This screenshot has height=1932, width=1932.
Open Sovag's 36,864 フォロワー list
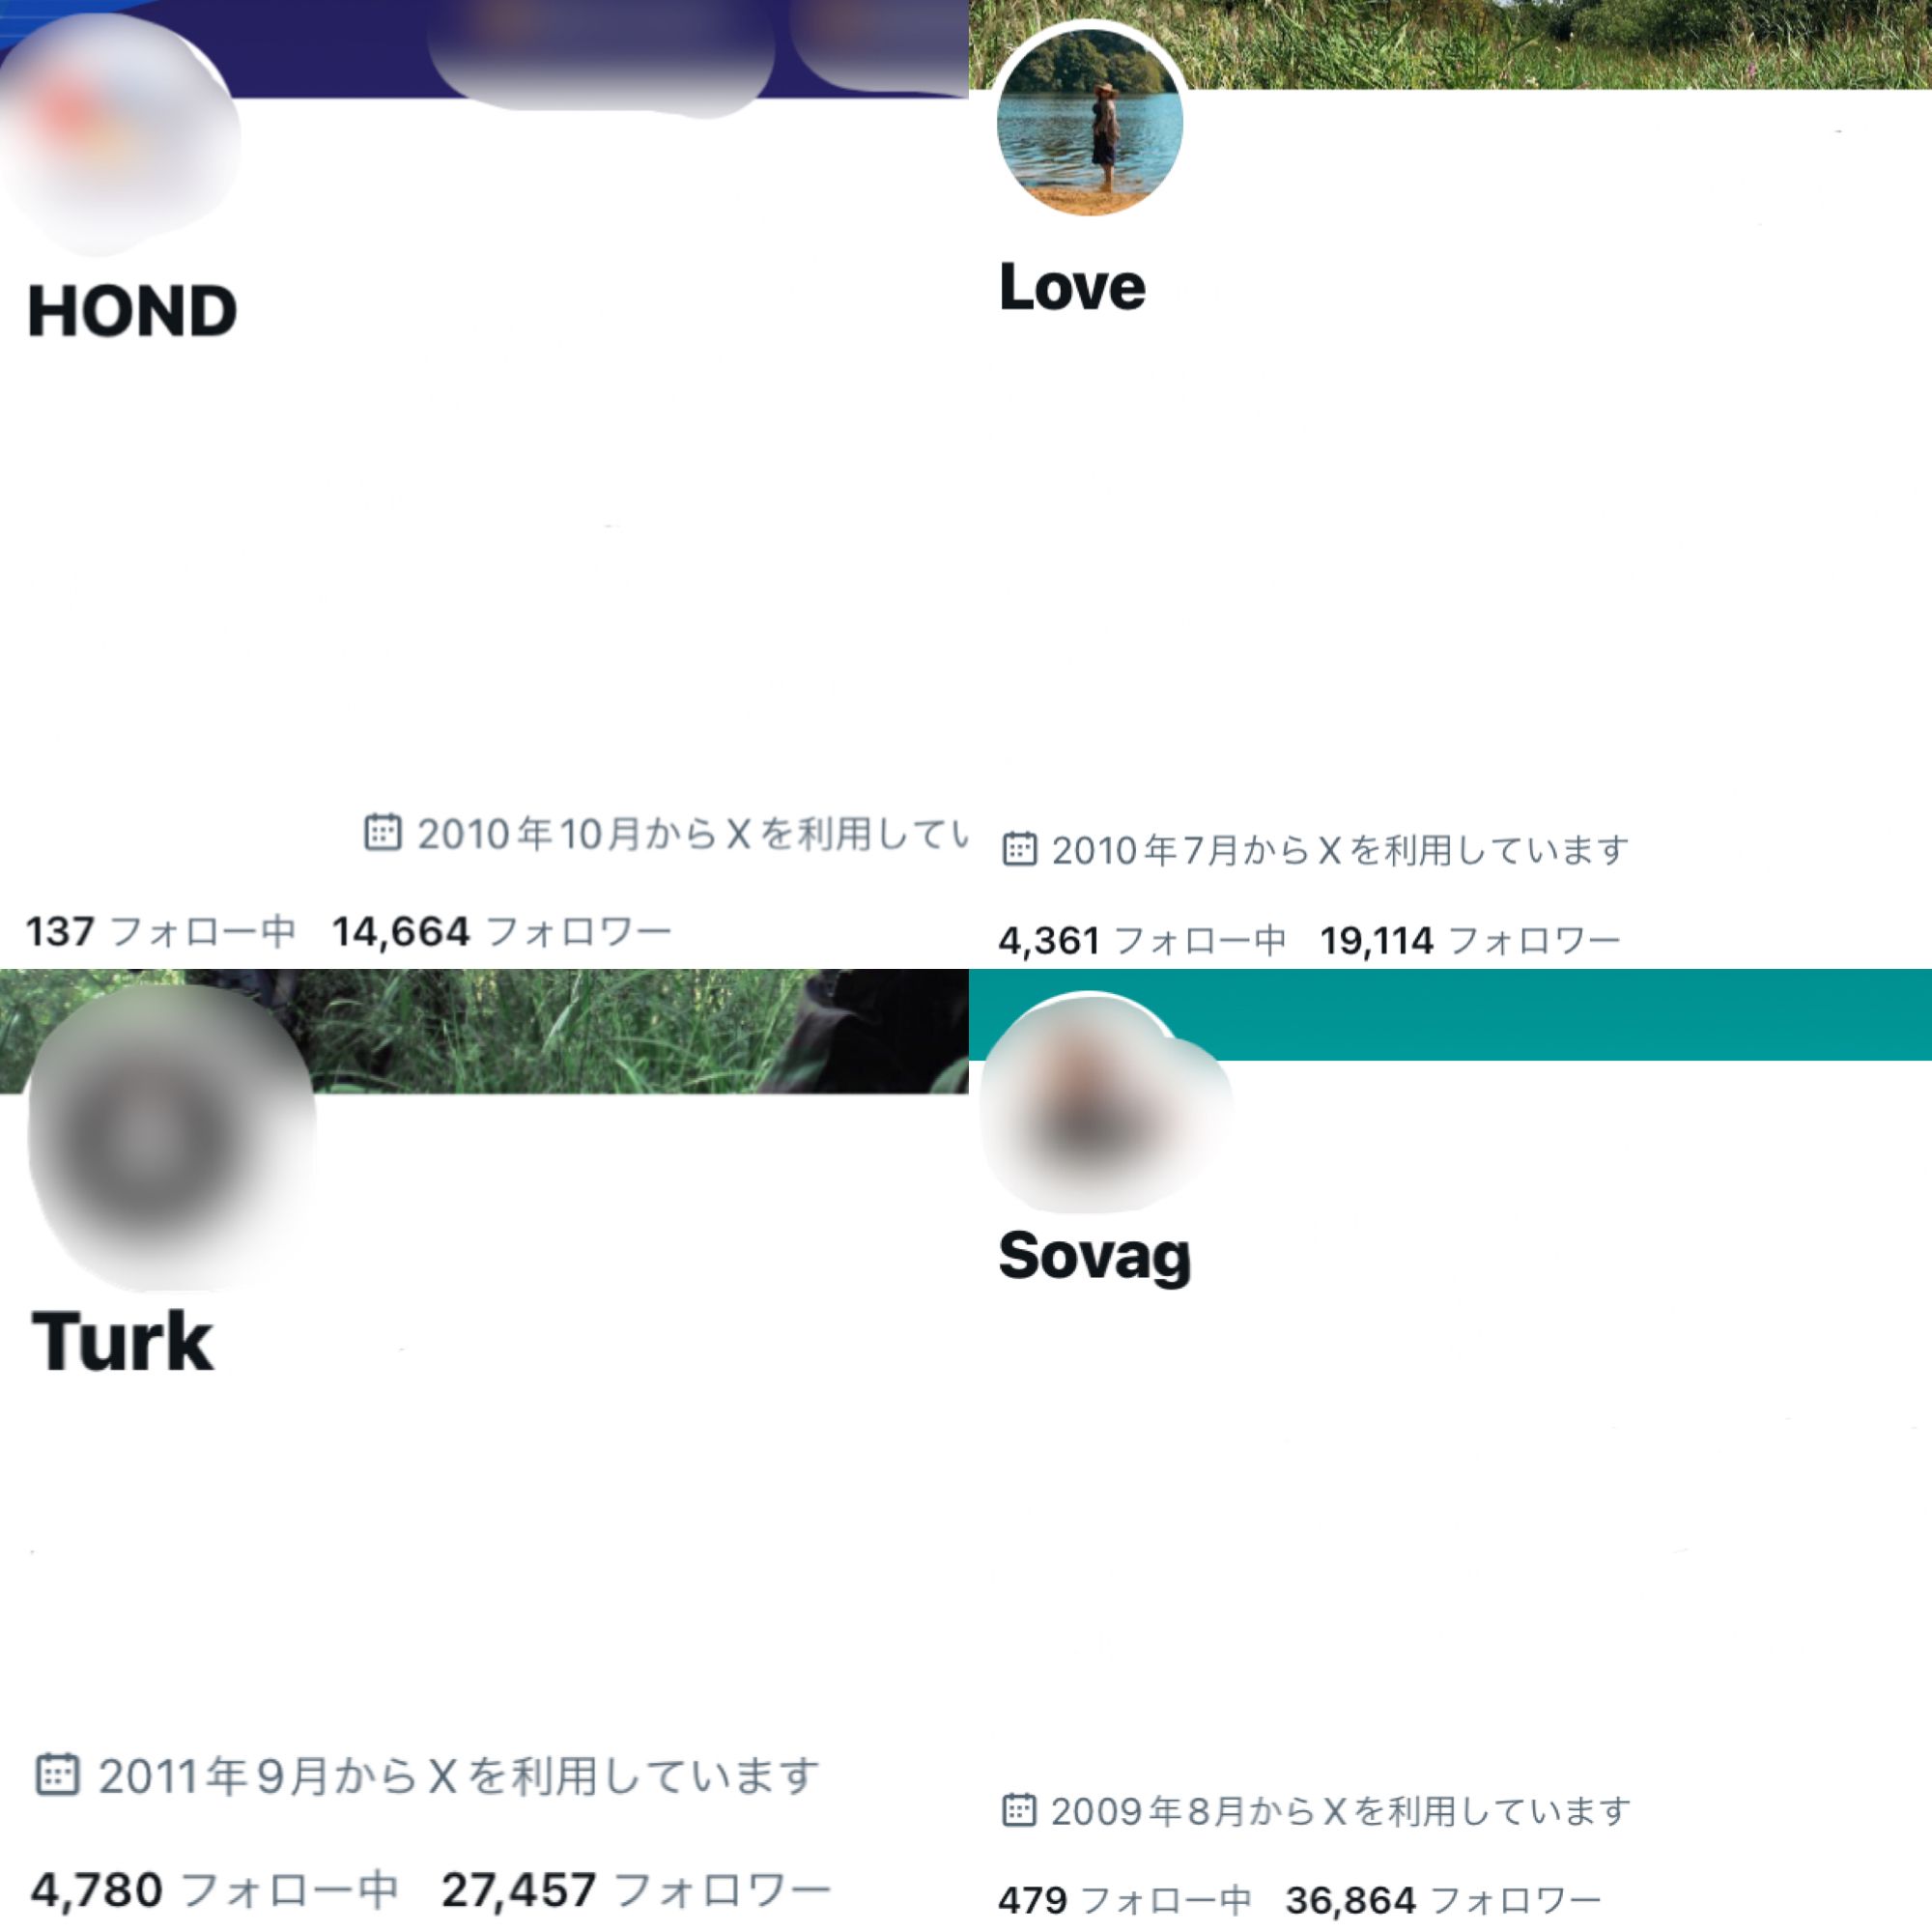1444,1899
